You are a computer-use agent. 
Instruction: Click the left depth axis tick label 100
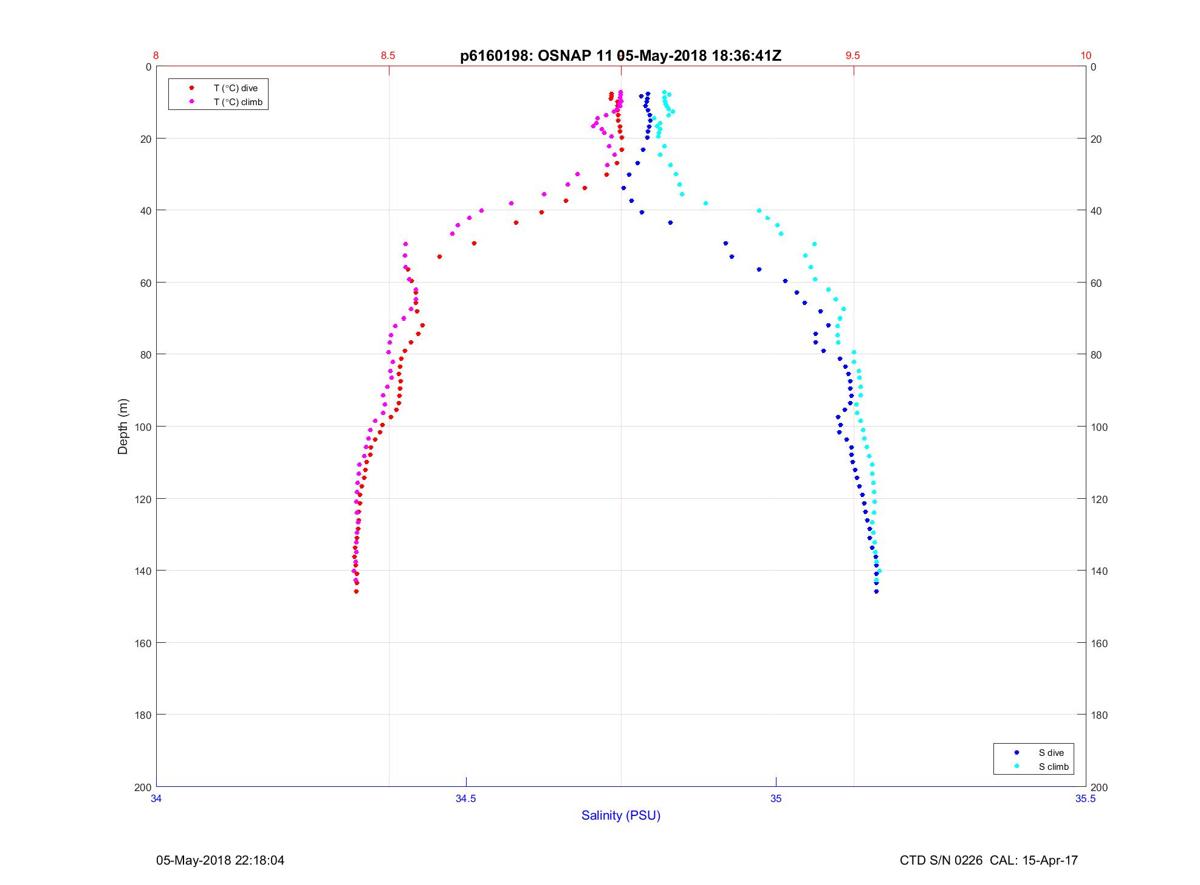[x=142, y=427]
